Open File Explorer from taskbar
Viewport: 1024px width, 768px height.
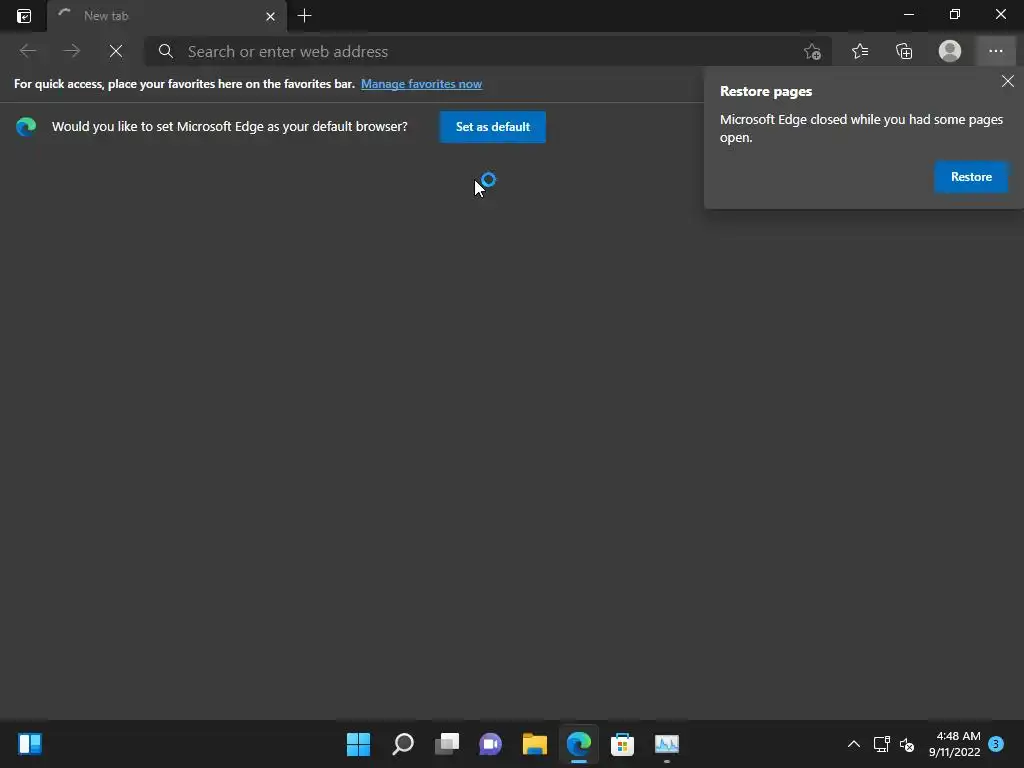click(535, 744)
